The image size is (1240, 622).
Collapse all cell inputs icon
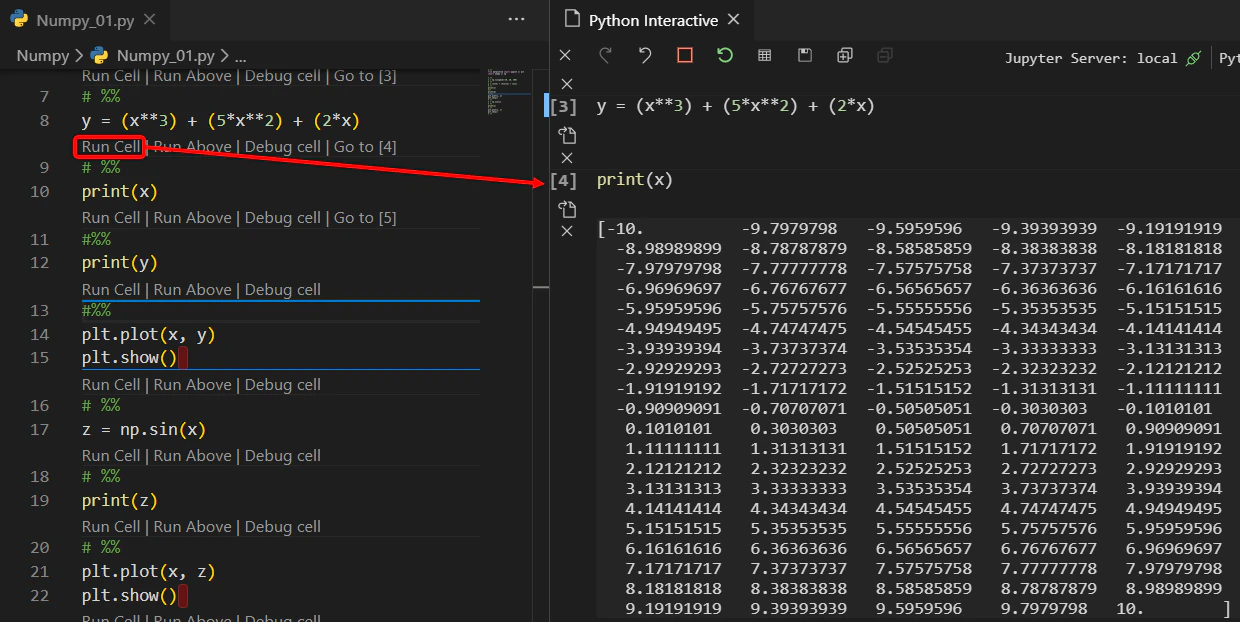click(x=885, y=56)
